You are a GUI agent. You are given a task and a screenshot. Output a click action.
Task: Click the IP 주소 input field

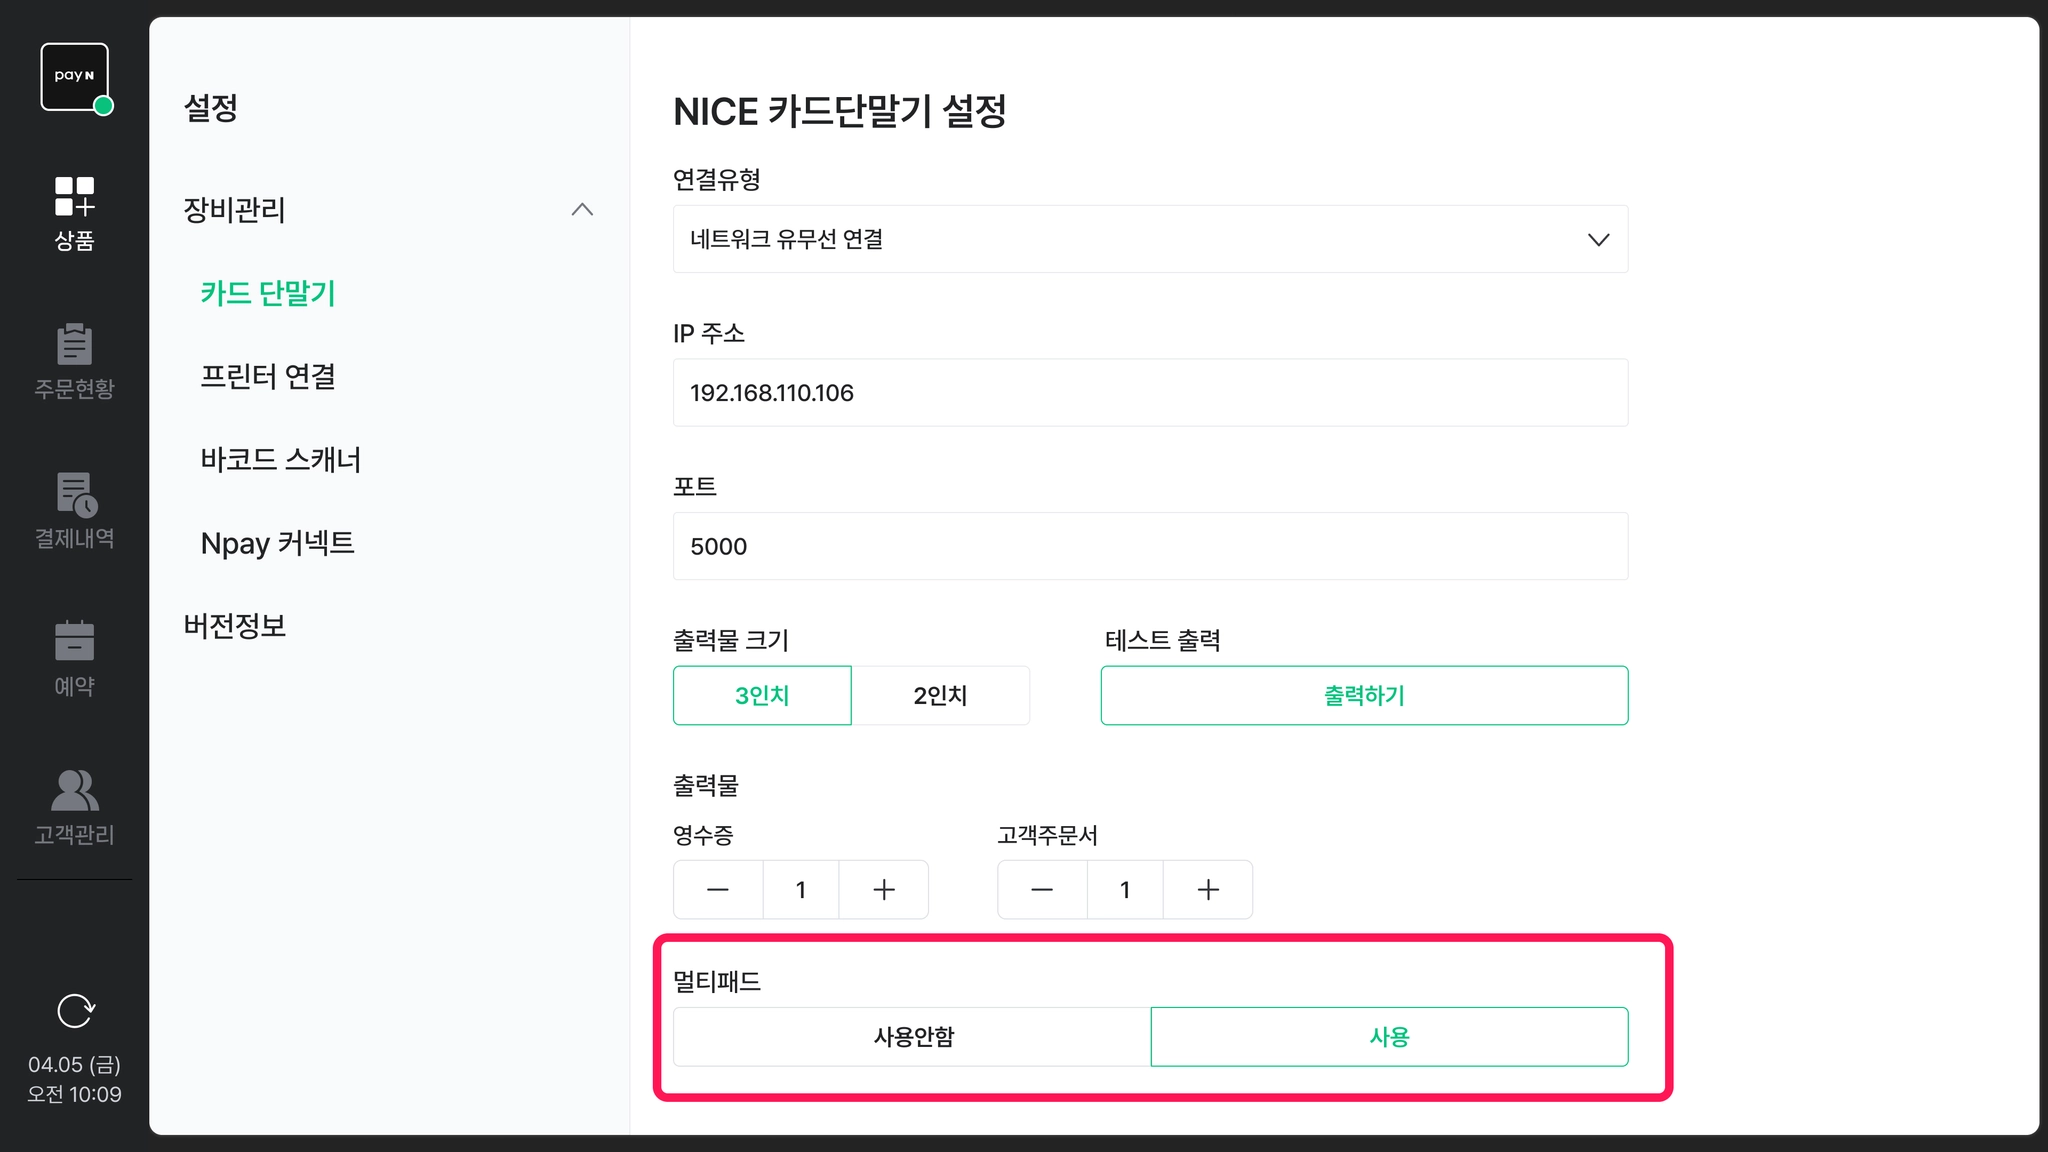(x=1150, y=392)
